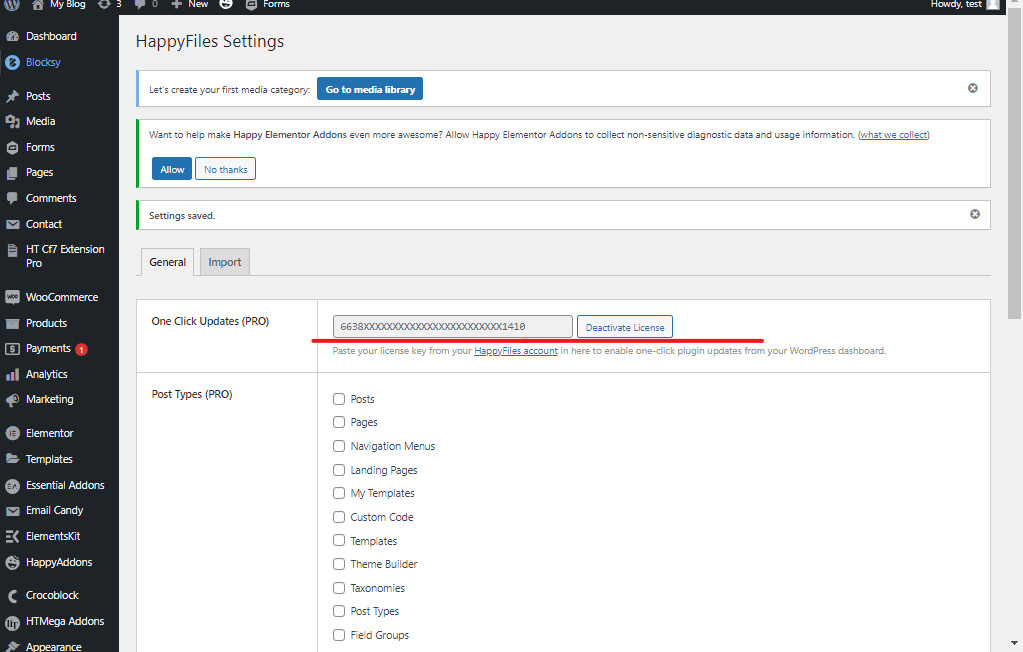Image resolution: width=1023 pixels, height=652 pixels.
Task: Click the HTMega Addons icon
Action: tap(12, 622)
